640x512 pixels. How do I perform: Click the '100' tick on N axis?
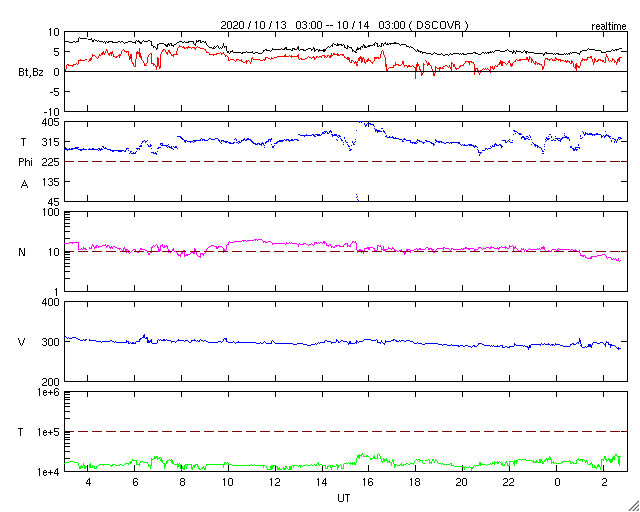coord(52,212)
